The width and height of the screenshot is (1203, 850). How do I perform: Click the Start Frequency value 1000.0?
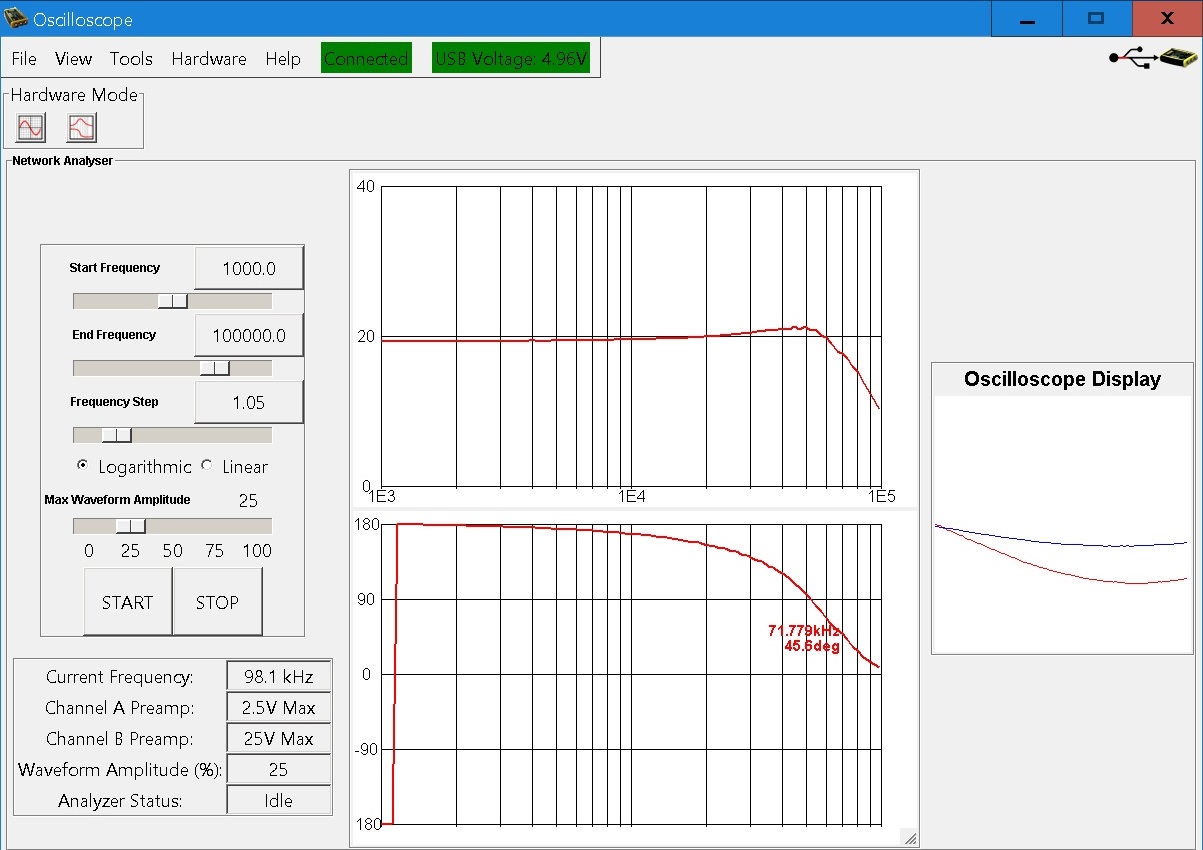tap(248, 268)
